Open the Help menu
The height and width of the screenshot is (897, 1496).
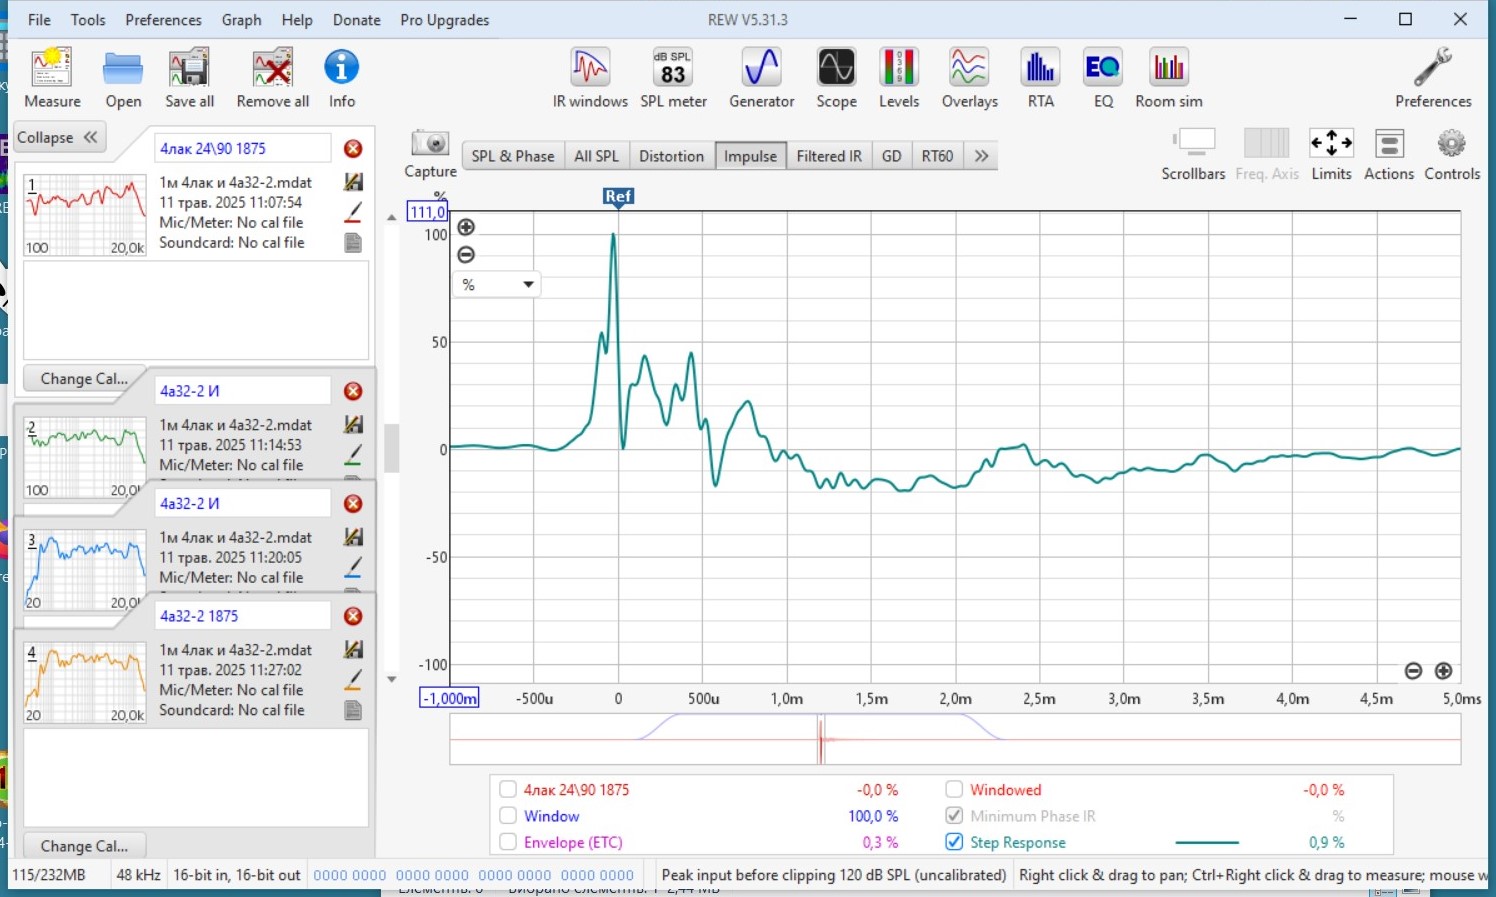click(x=297, y=20)
